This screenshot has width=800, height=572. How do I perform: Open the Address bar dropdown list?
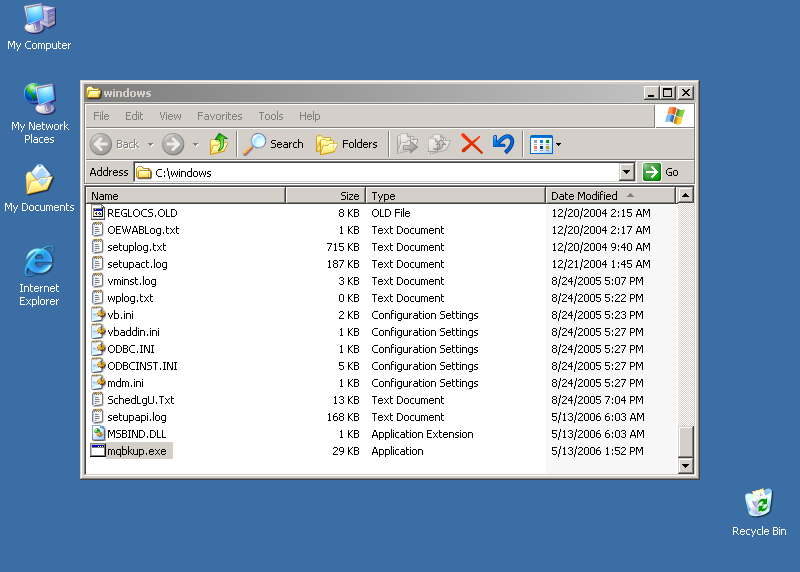627,172
